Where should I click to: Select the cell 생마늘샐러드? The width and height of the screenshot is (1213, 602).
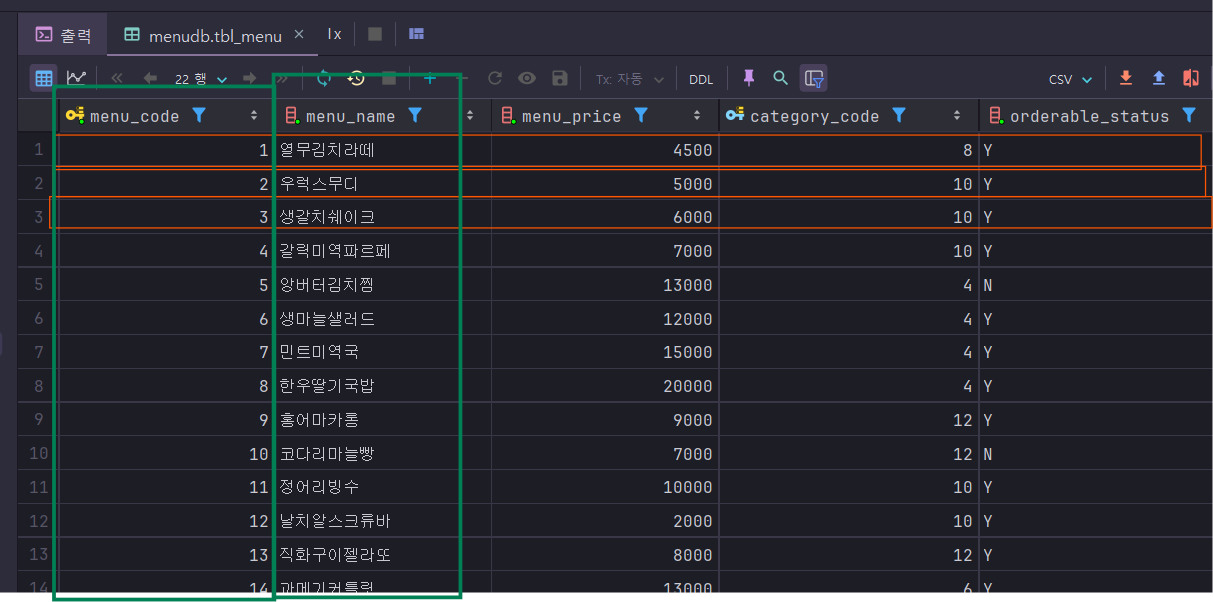383,318
